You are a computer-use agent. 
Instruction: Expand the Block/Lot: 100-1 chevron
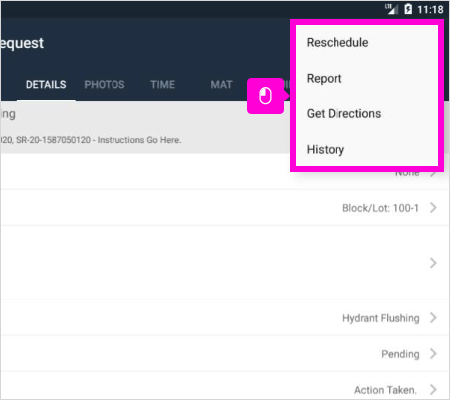(433, 208)
